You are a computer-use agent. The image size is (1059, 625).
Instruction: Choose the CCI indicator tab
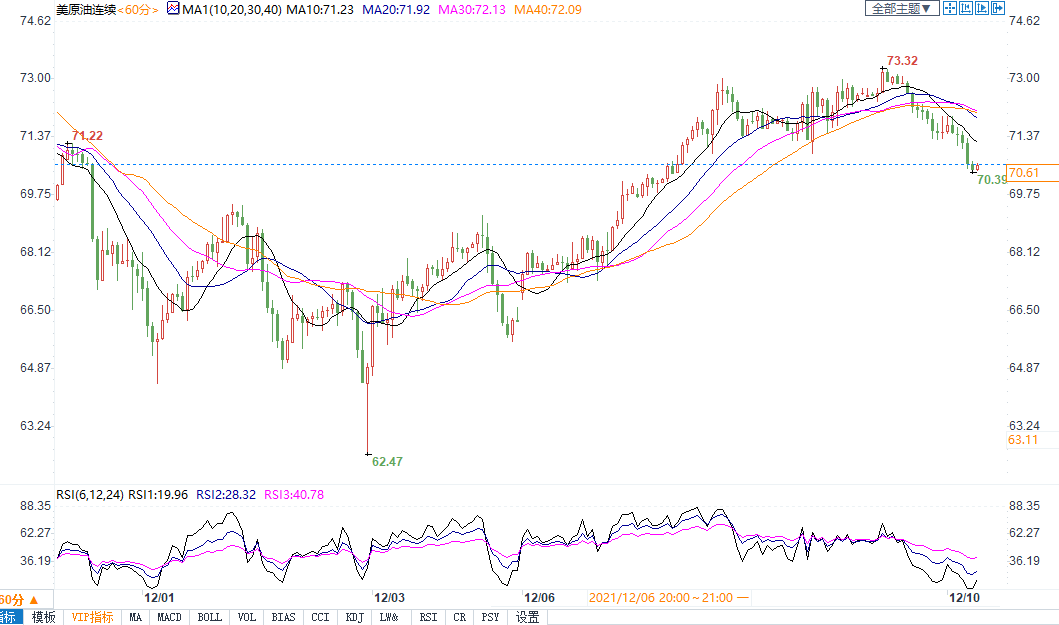tap(320, 617)
